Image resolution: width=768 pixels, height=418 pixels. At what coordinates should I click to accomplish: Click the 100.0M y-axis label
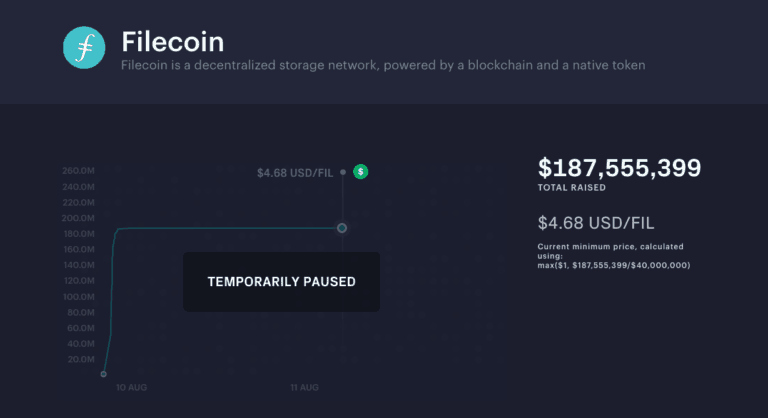(x=79, y=297)
